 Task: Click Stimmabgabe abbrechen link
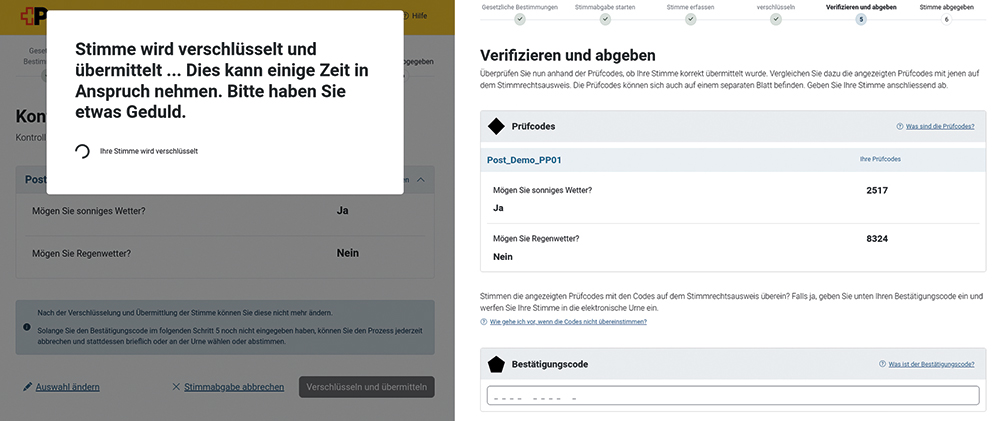pos(234,387)
